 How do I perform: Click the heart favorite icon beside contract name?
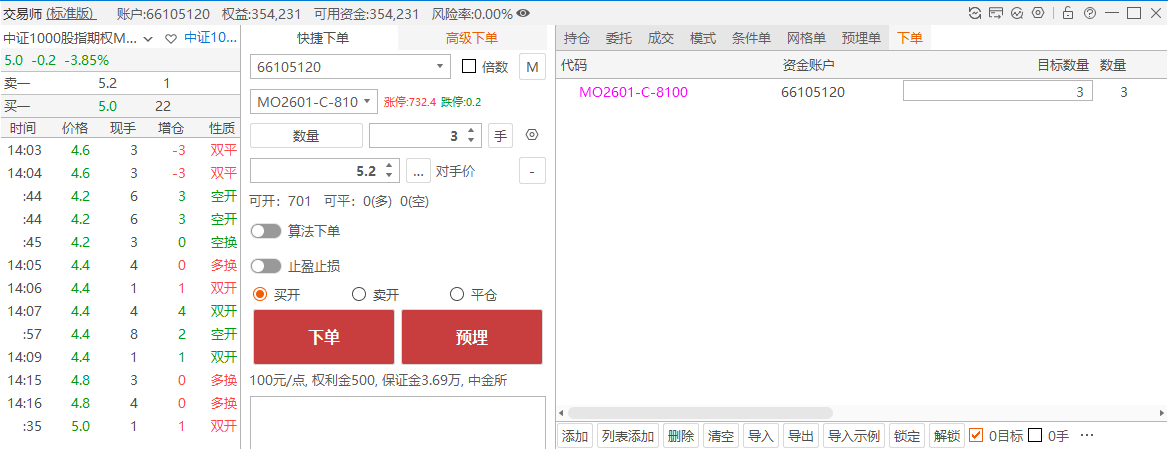point(170,39)
